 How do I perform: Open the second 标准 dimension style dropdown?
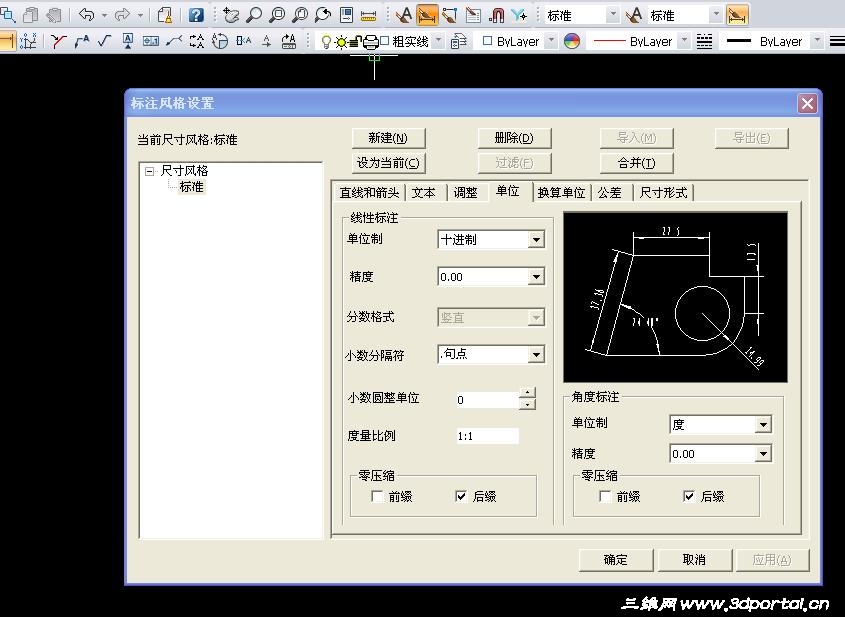tap(716, 15)
